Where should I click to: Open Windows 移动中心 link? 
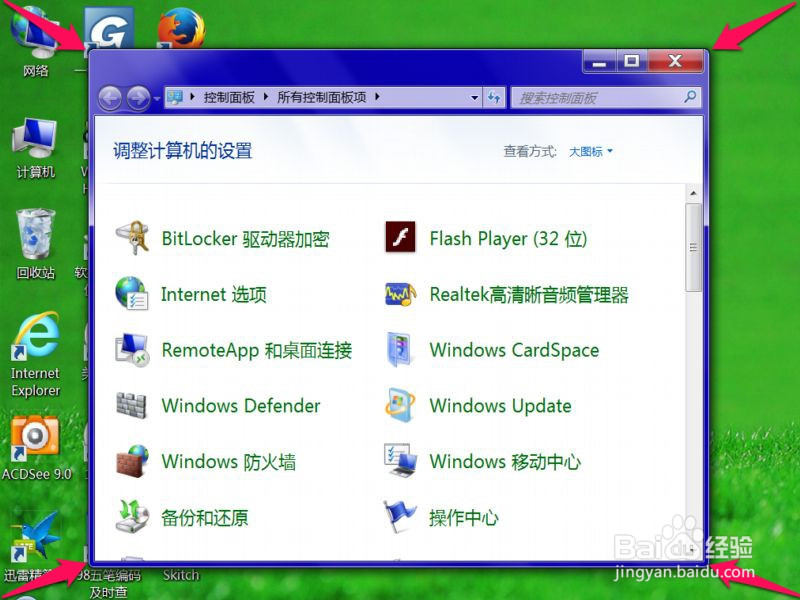[x=505, y=461]
